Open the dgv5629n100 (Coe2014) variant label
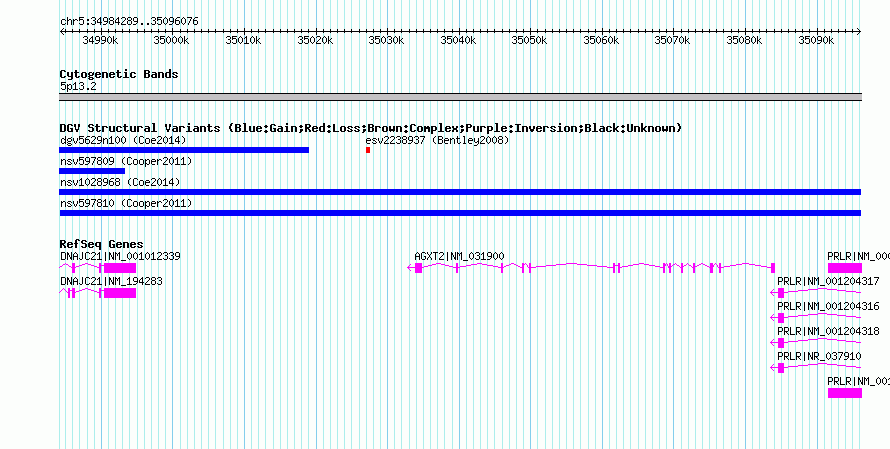The height and width of the screenshot is (449, 890). point(123,140)
